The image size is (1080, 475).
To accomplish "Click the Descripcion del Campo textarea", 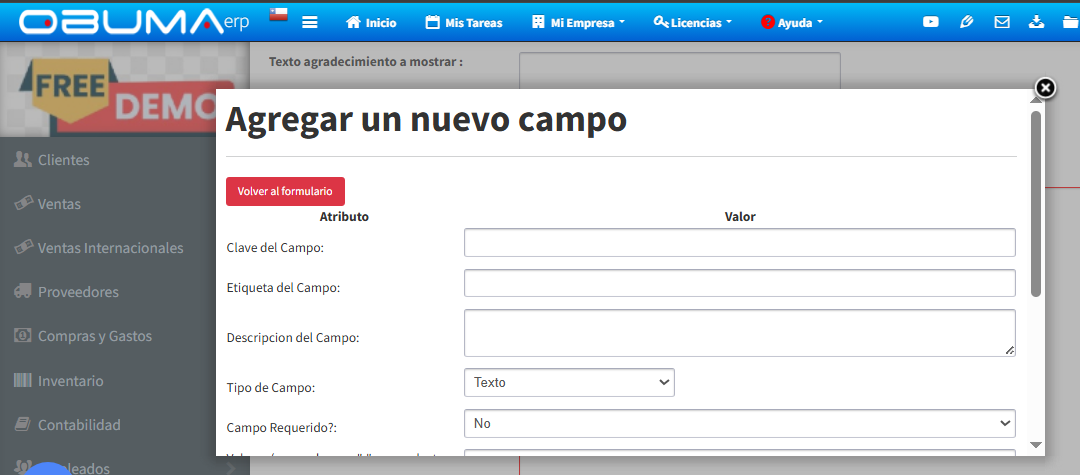I will 740,333.
